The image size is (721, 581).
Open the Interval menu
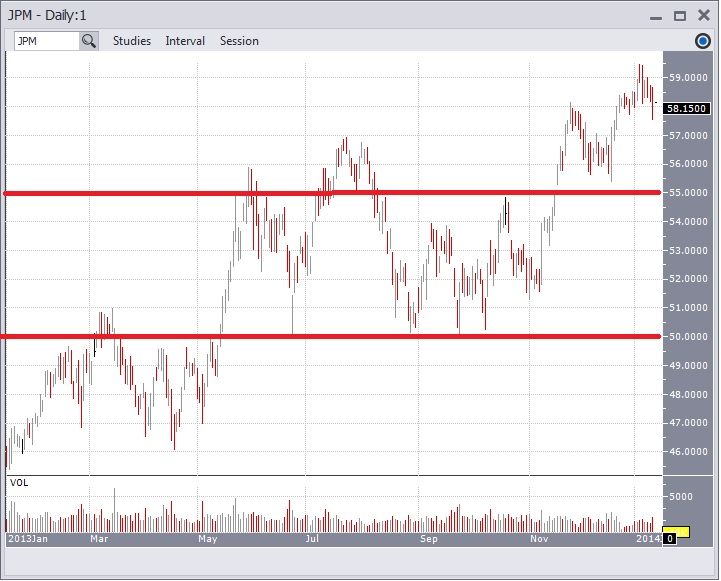coord(185,41)
